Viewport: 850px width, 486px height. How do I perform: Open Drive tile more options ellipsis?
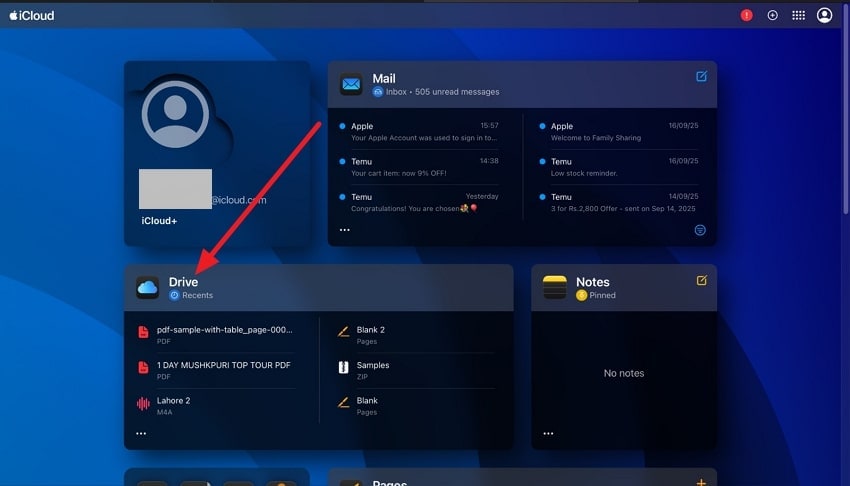tap(141, 433)
